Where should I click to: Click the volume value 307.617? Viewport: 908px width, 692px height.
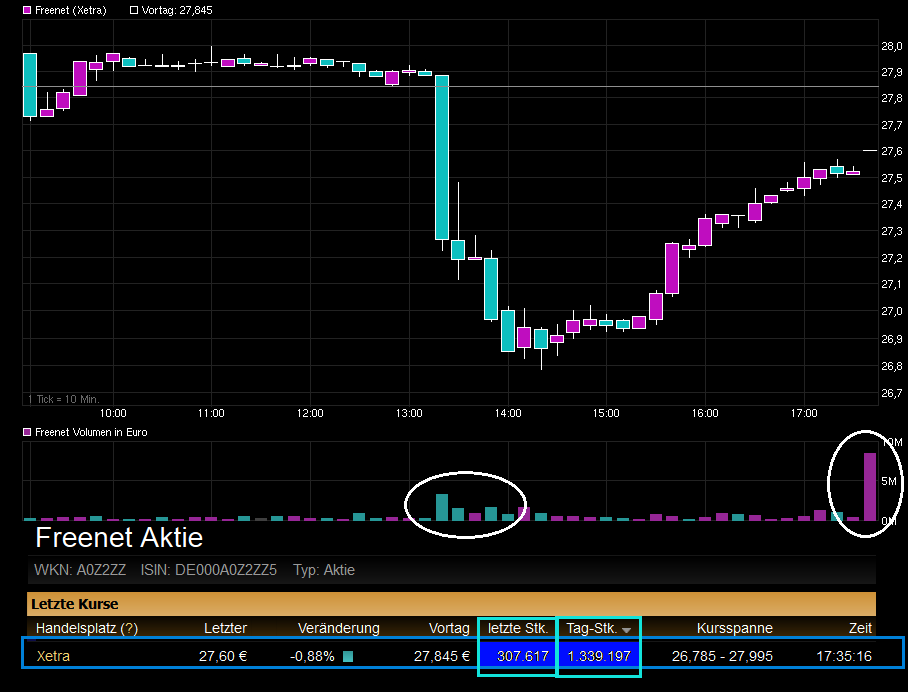pos(522,656)
